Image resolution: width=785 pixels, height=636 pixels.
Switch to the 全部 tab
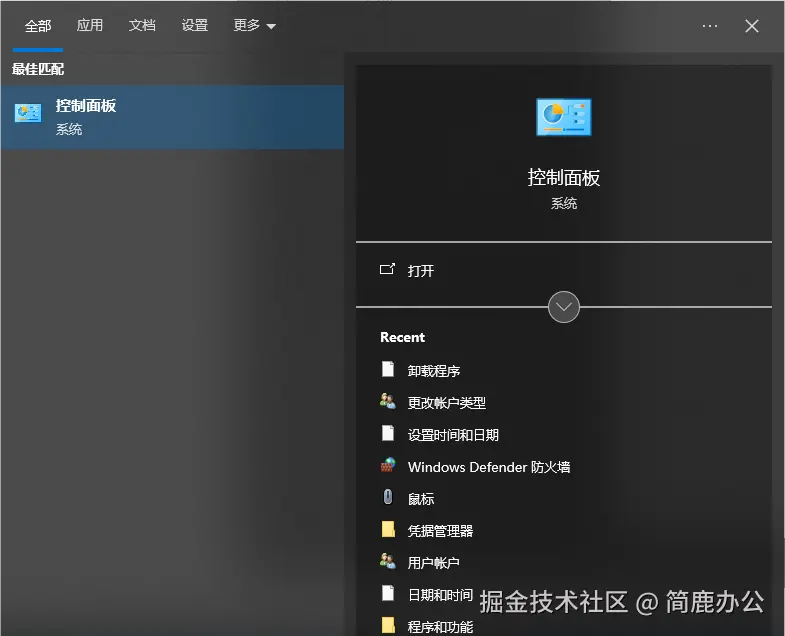pyautogui.click(x=38, y=26)
